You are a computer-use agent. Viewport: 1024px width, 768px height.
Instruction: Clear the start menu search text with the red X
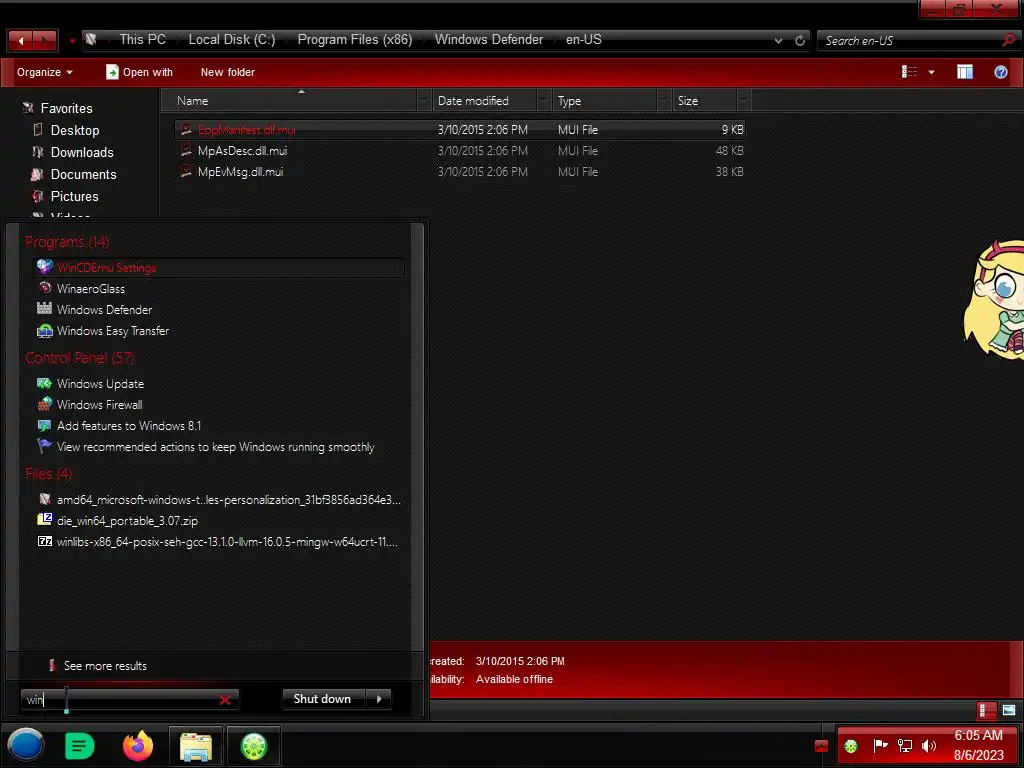225,699
